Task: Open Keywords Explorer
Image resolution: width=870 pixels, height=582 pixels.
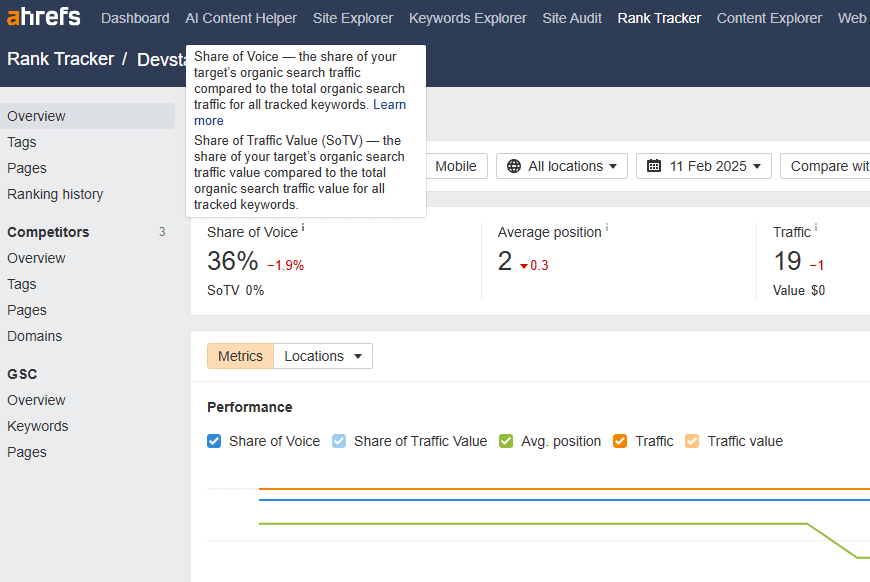Action: (468, 18)
